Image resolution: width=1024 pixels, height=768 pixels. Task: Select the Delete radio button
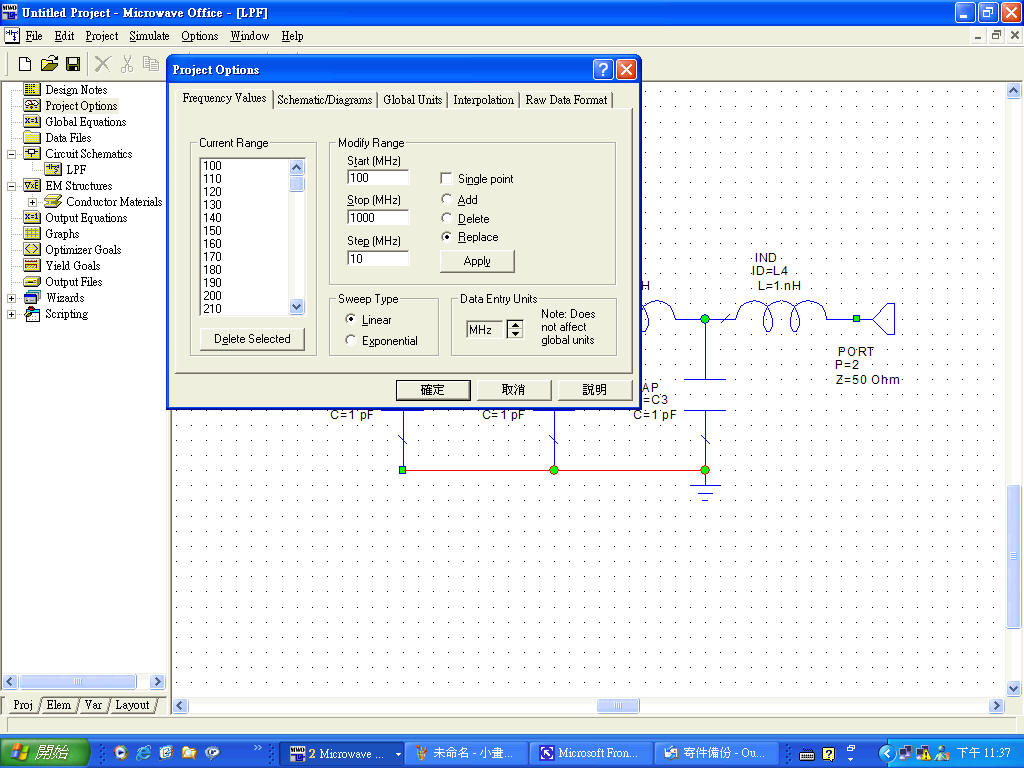pos(447,217)
